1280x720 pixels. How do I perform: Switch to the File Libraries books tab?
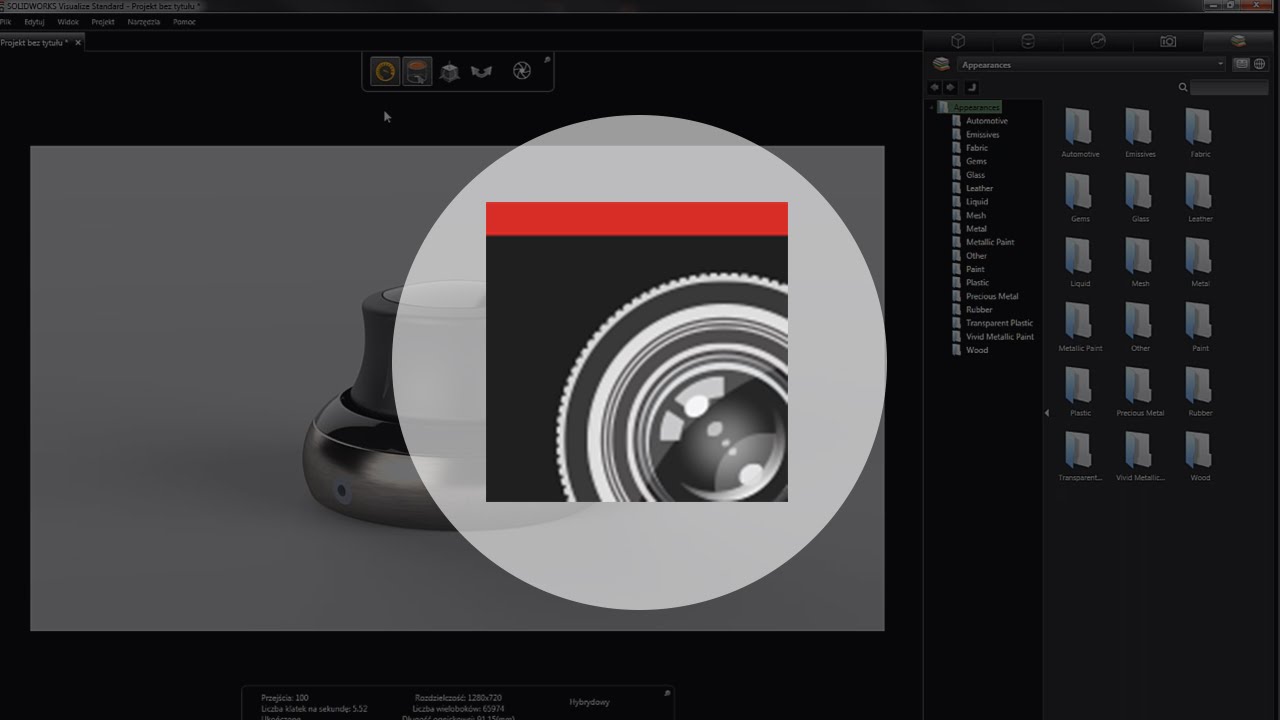click(x=1238, y=41)
